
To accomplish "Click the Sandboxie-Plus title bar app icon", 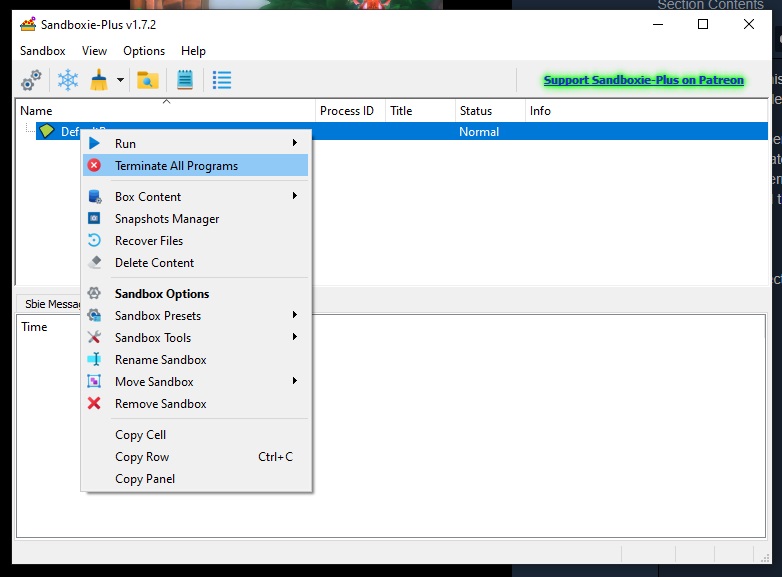I will click(x=28, y=24).
